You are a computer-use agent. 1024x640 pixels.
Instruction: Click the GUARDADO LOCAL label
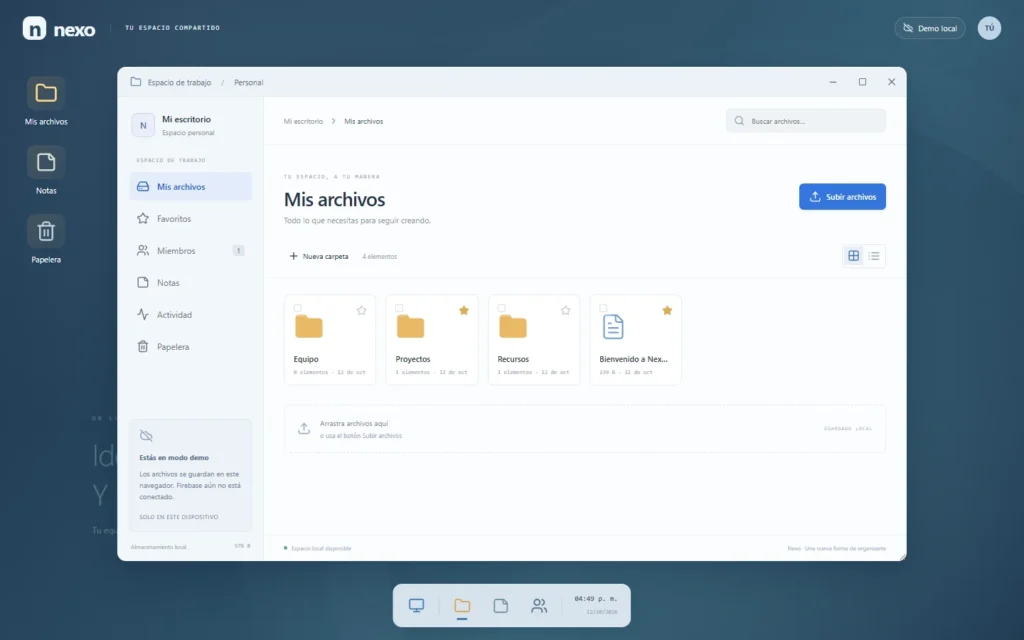click(848, 429)
